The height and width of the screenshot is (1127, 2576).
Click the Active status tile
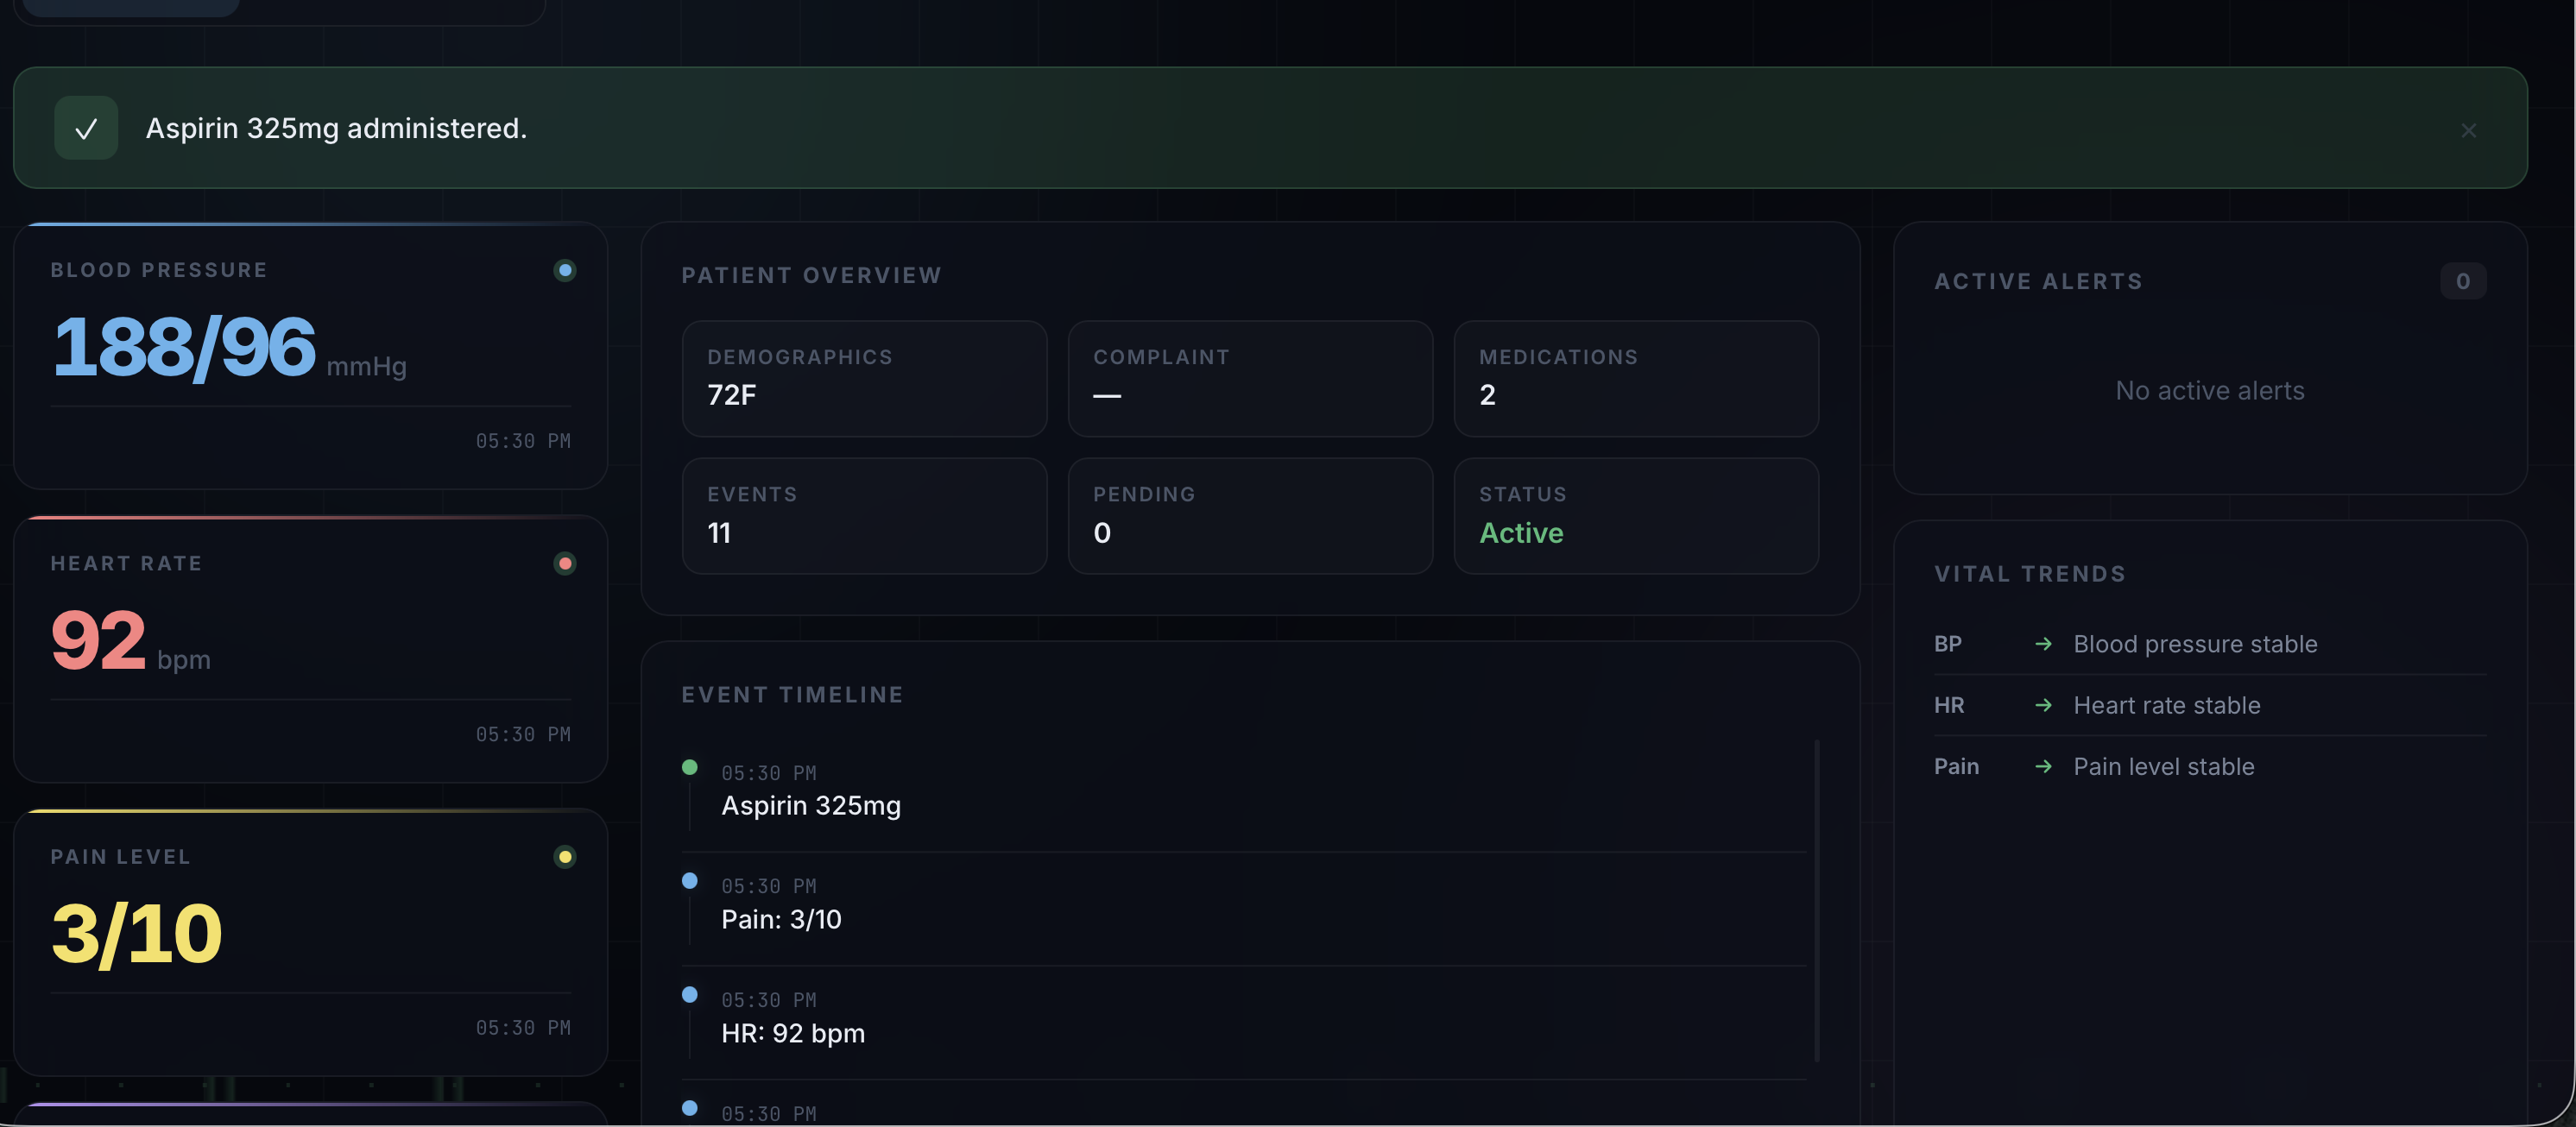[x=1636, y=516]
